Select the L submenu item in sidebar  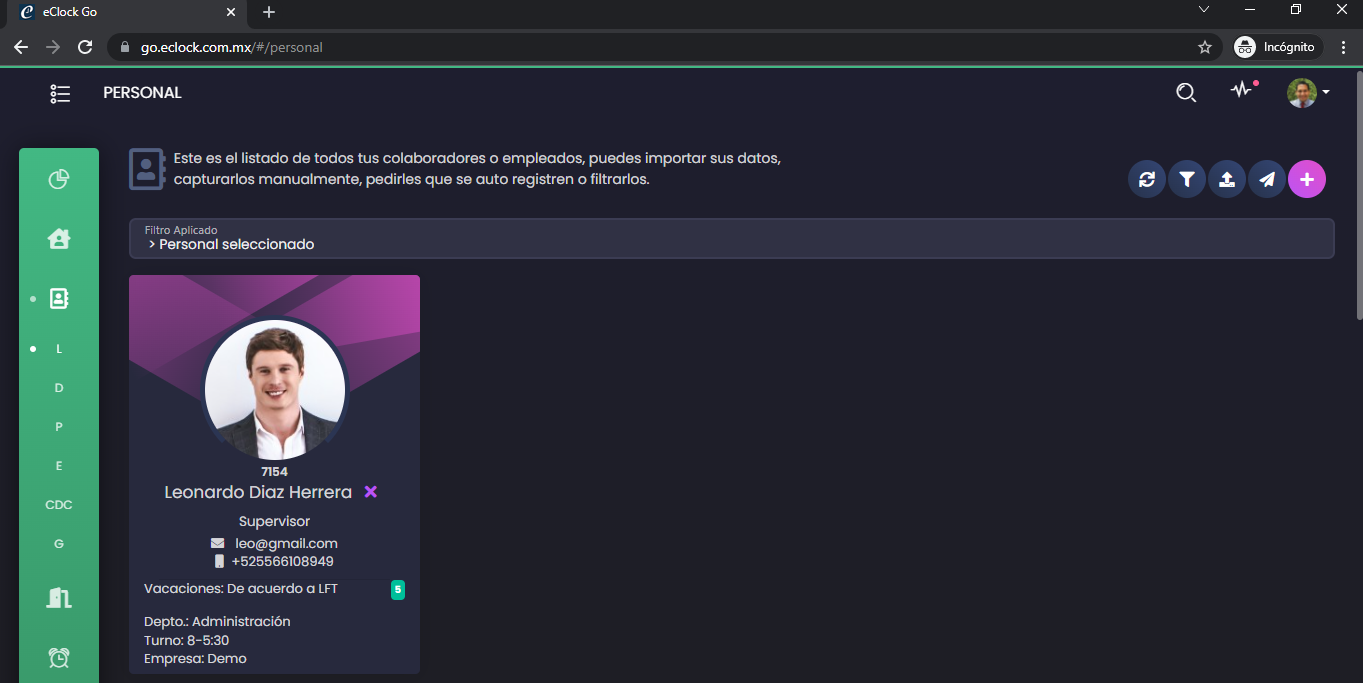pos(59,349)
